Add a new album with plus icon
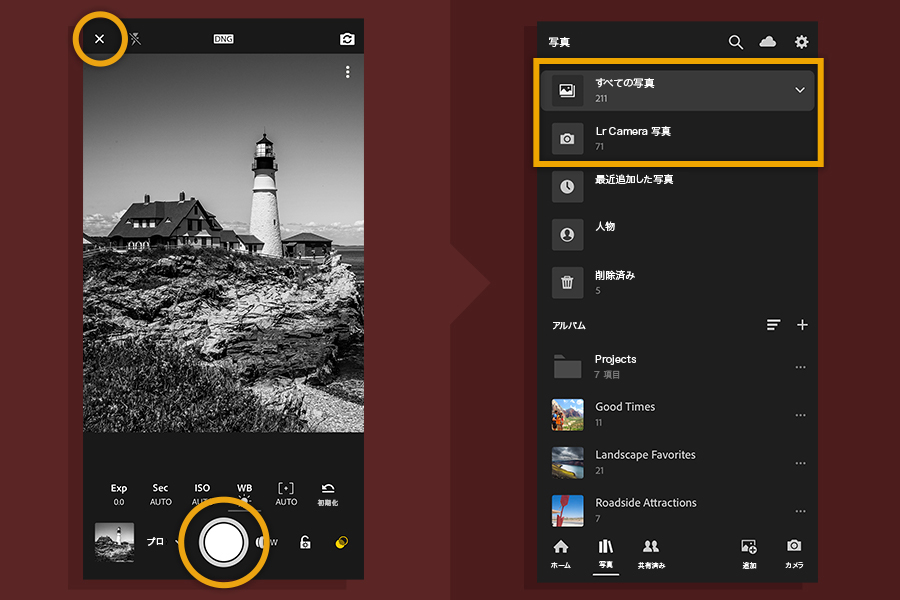The image size is (900, 600). coord(802,325)
